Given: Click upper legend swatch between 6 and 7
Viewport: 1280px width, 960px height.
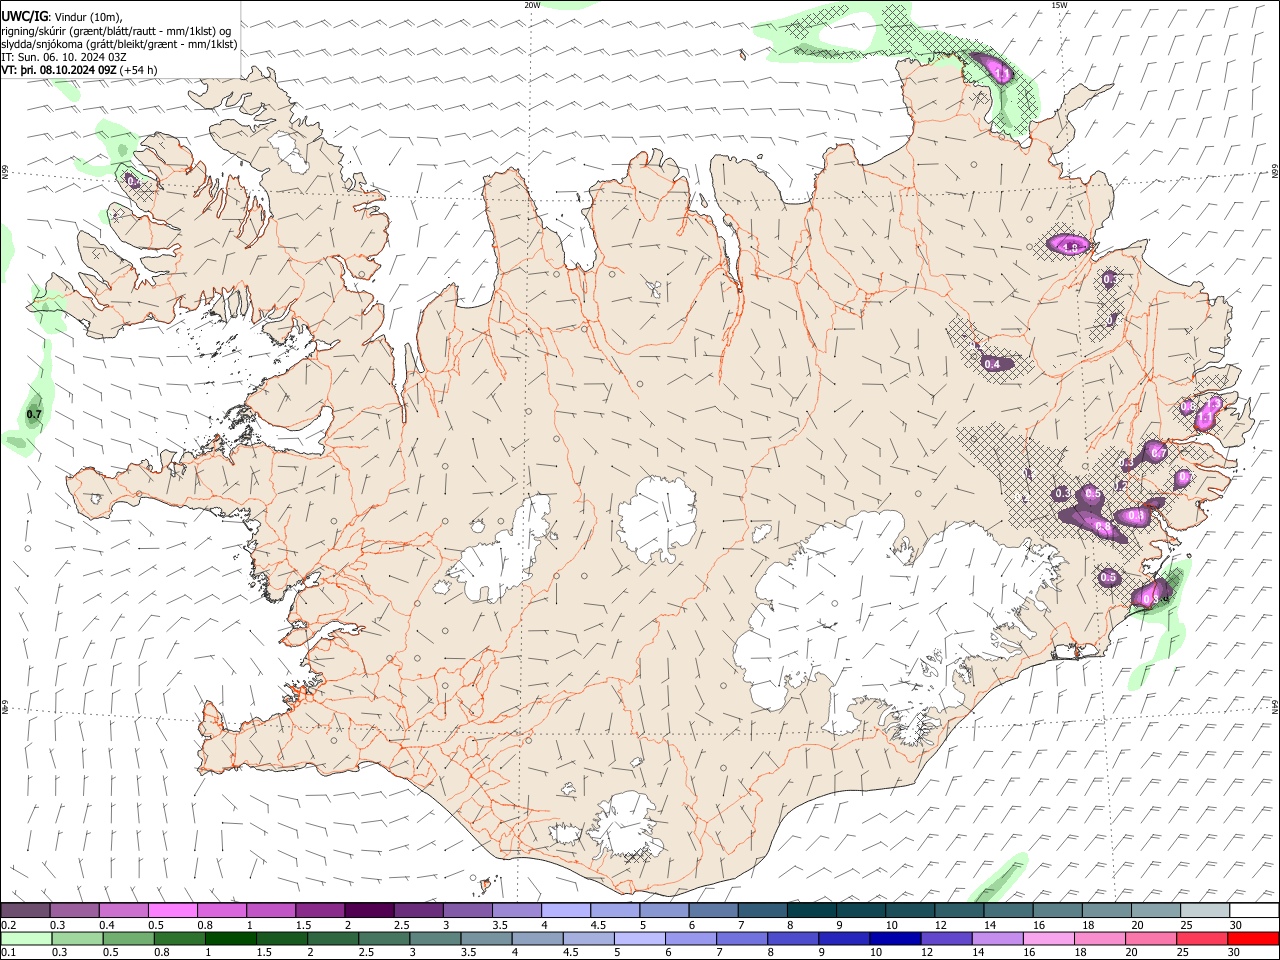Looking at the screenshot, I should tap(714, 910).
